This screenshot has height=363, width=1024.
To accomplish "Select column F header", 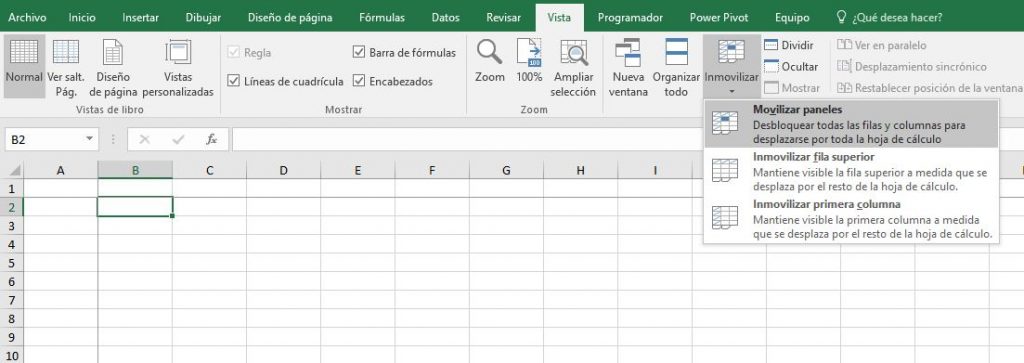I will coord(432,171).
